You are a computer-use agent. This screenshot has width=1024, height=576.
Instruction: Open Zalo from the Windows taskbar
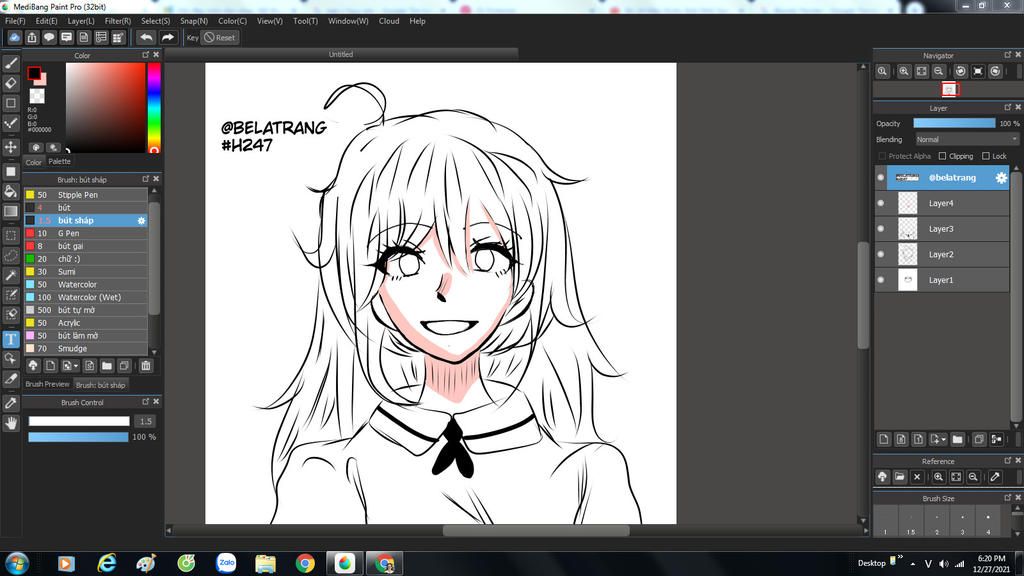click(x=226, y=562)
